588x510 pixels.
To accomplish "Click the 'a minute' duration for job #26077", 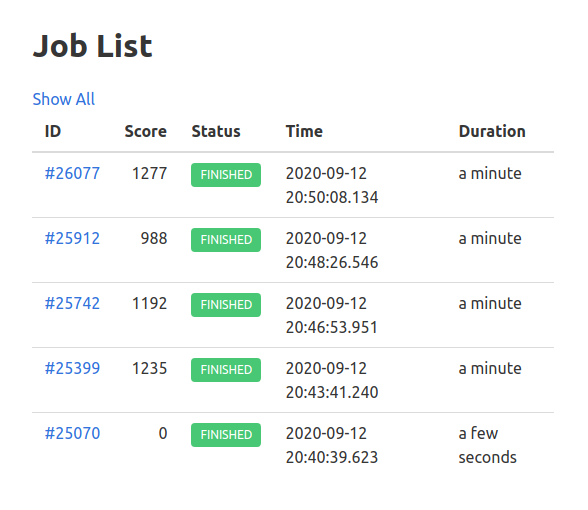I will coord(490,174).
